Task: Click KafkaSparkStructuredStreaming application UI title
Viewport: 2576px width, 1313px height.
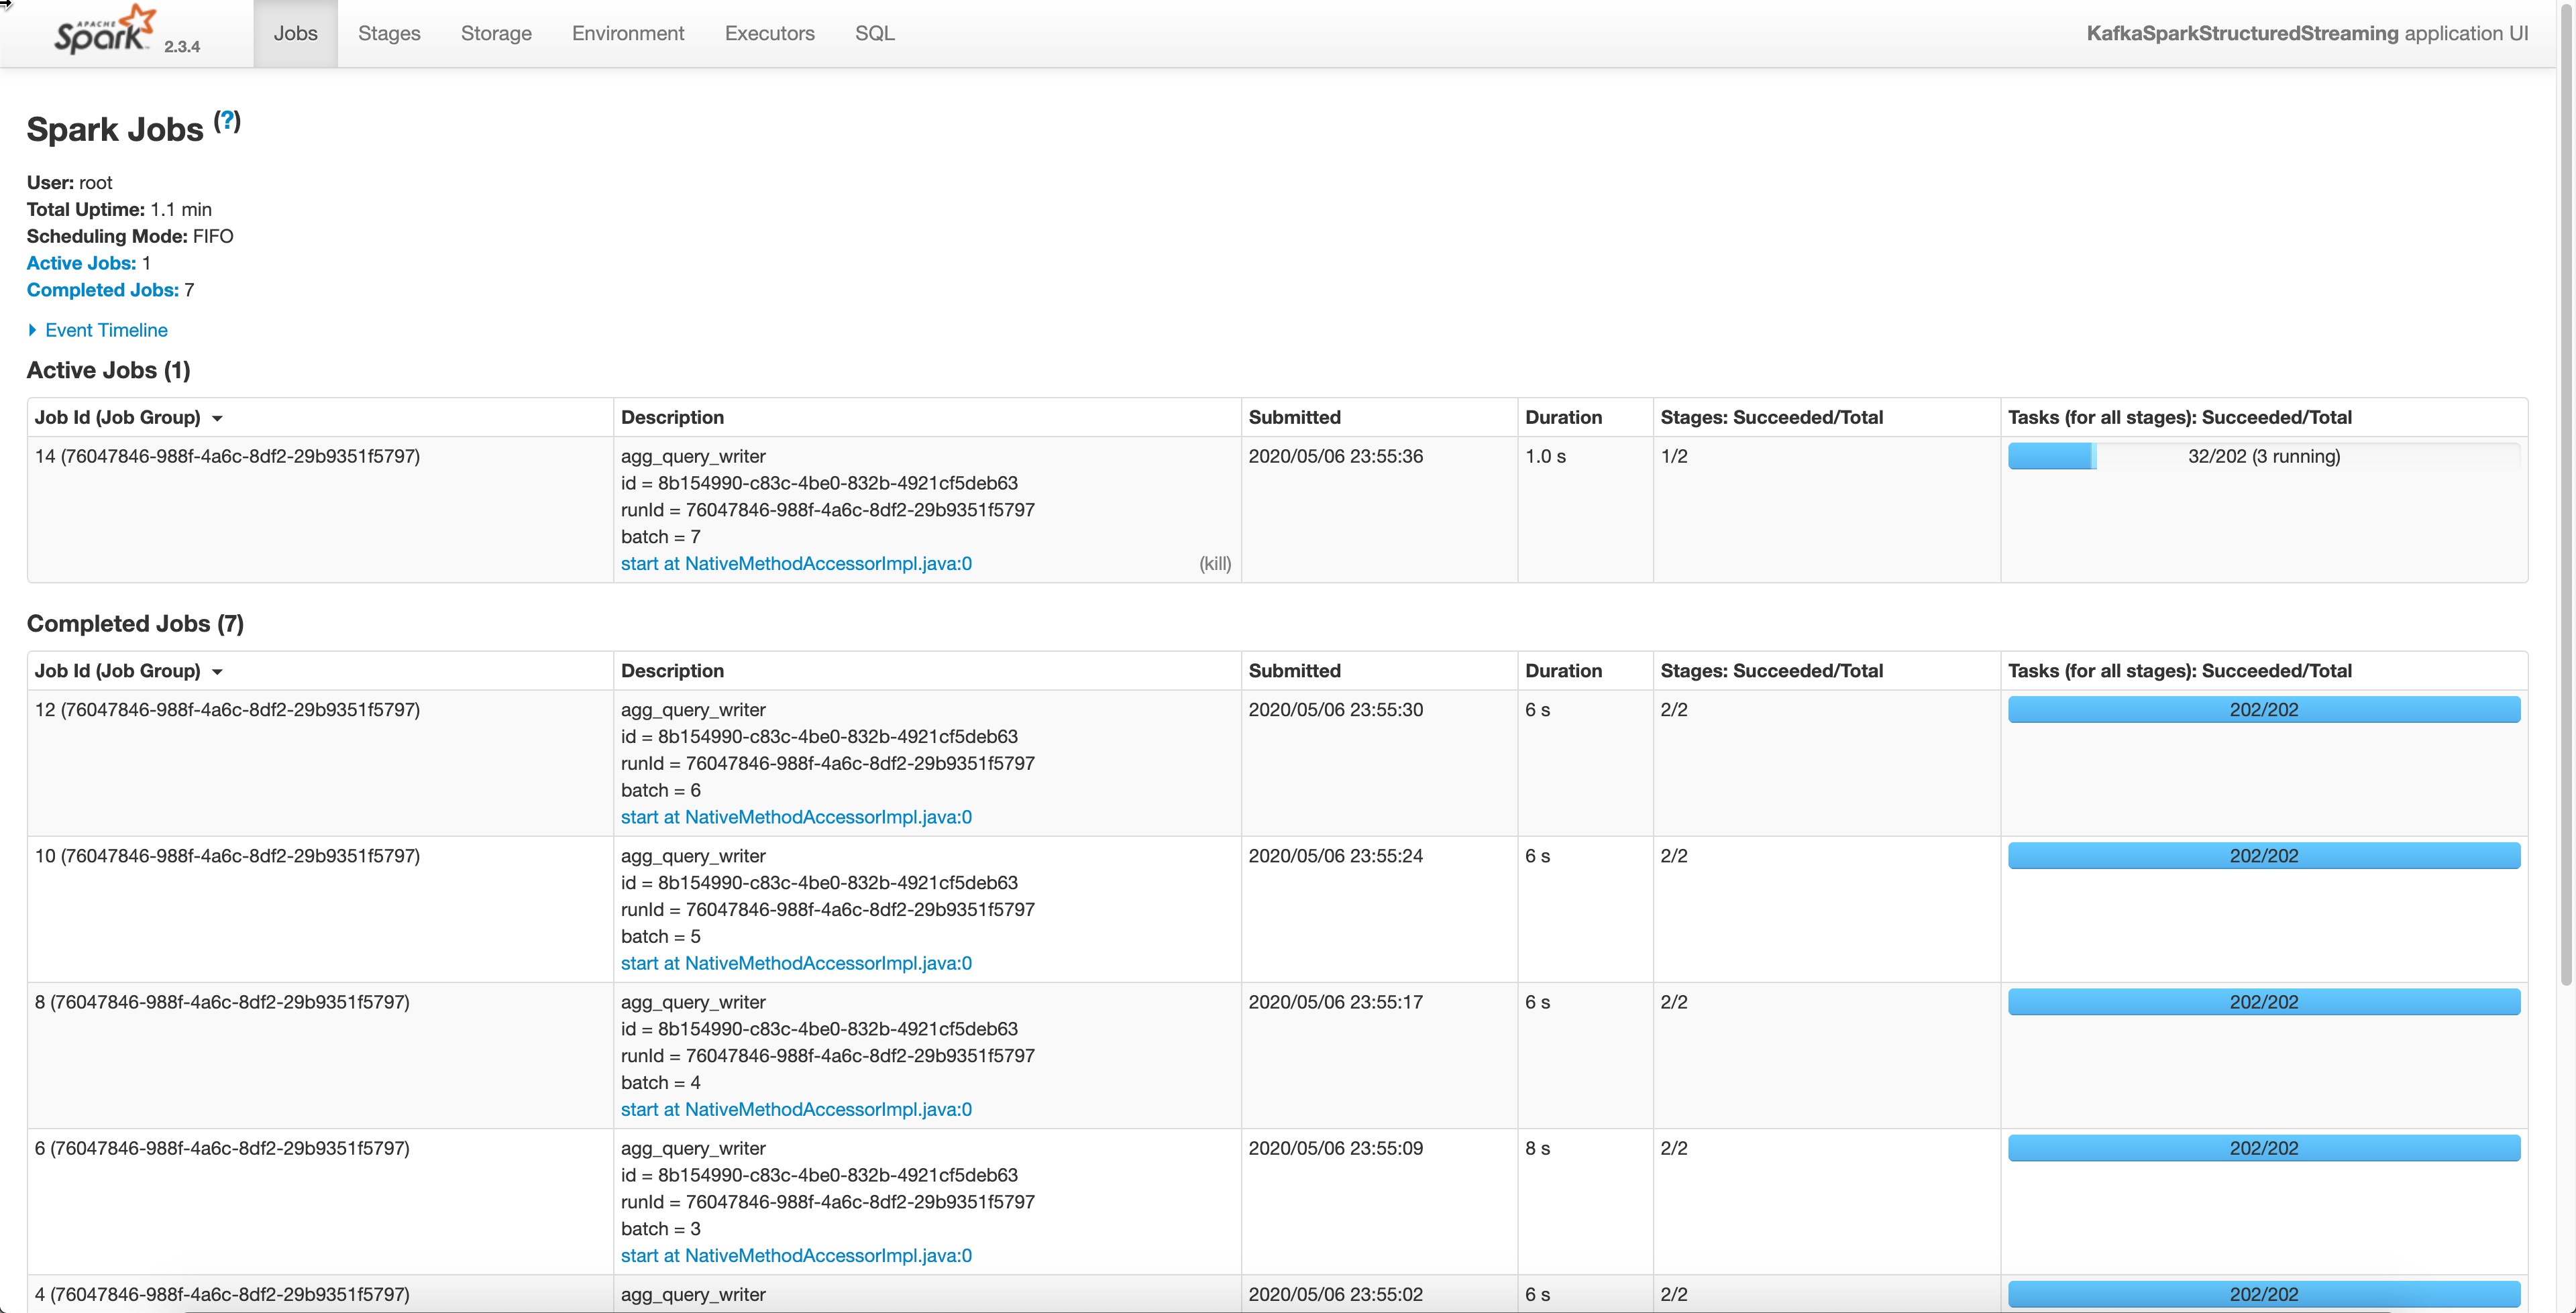Action: click(2307, 33)
